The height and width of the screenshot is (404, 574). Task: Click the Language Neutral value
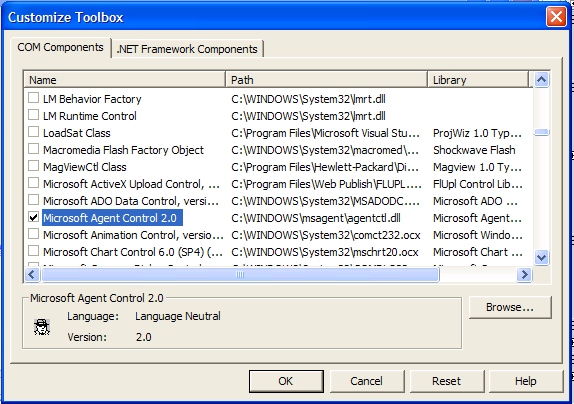(178, 316)
